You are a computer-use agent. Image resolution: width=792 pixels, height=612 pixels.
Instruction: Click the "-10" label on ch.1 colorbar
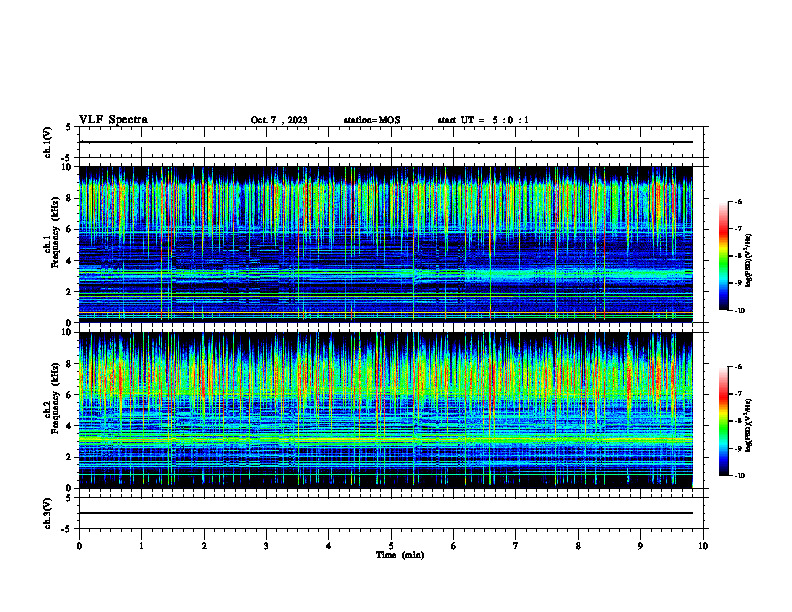[x=739, y=311]
